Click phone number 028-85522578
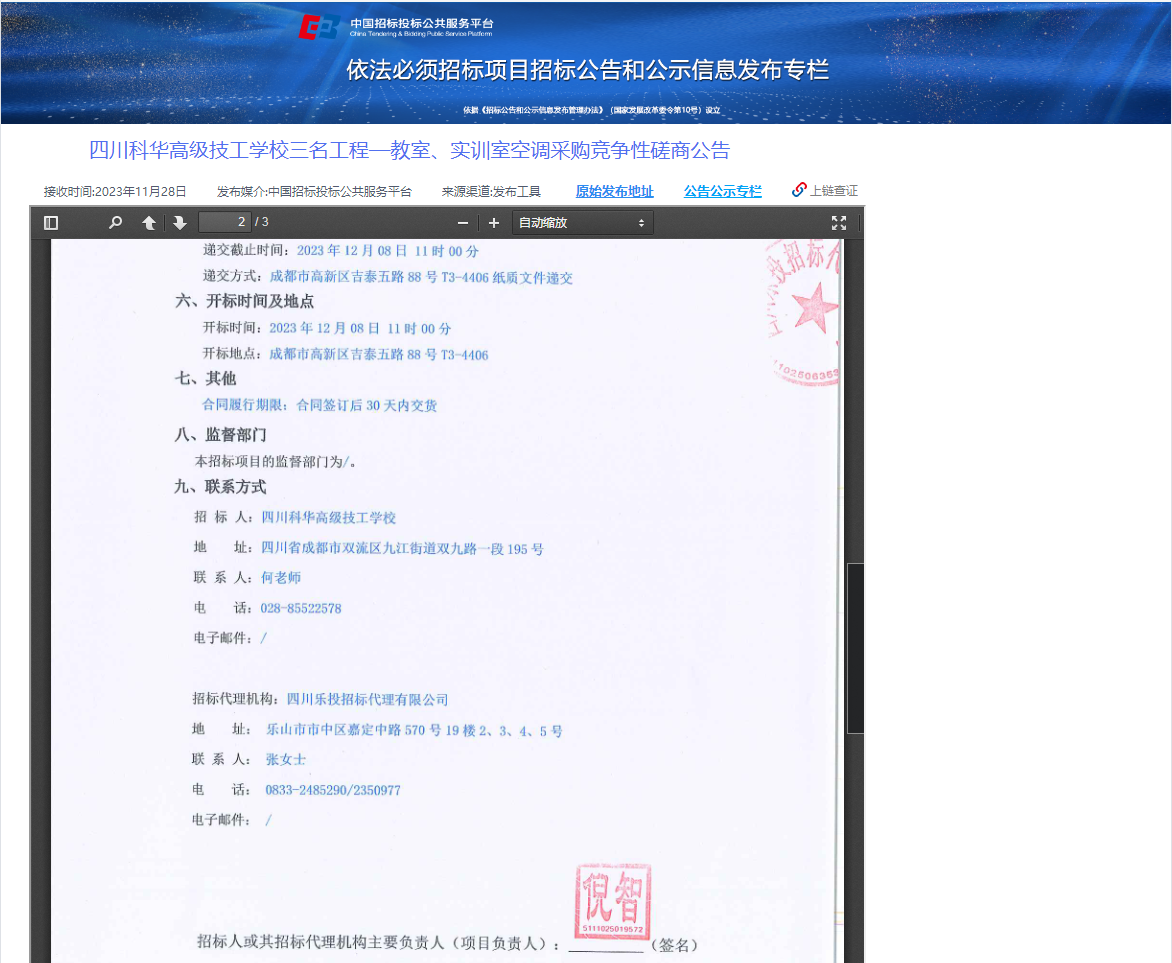This screenshot has width=1172, height=963. coord(301,609)
